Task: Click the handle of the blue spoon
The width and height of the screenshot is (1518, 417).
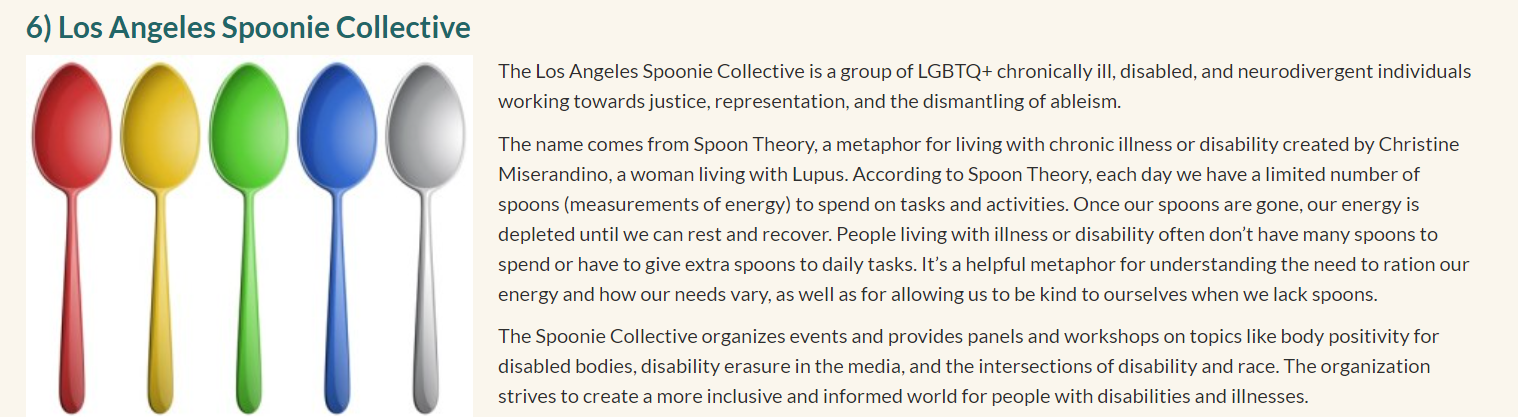Action: (338, 300)
